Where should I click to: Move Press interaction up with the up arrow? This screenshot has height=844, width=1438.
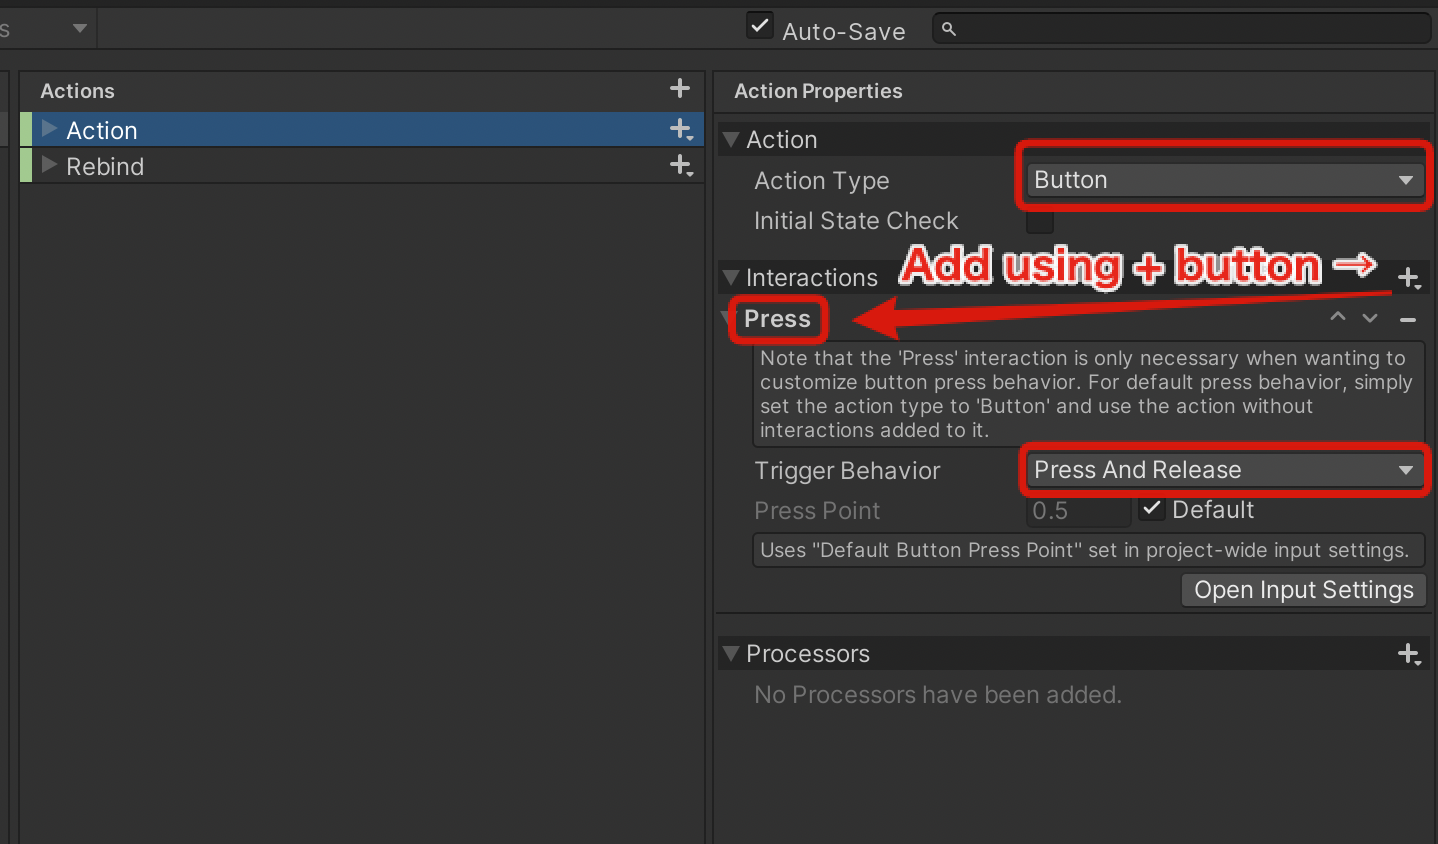coord(1337,317)
